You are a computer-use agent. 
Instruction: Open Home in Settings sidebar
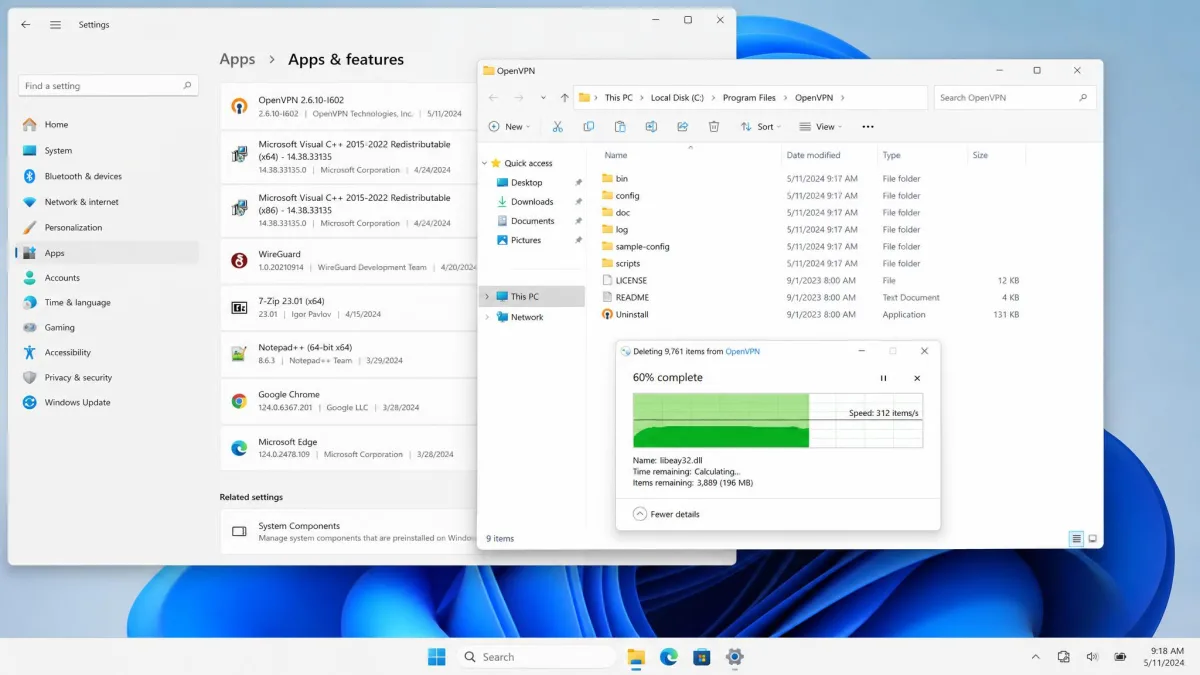coord(108,124)
